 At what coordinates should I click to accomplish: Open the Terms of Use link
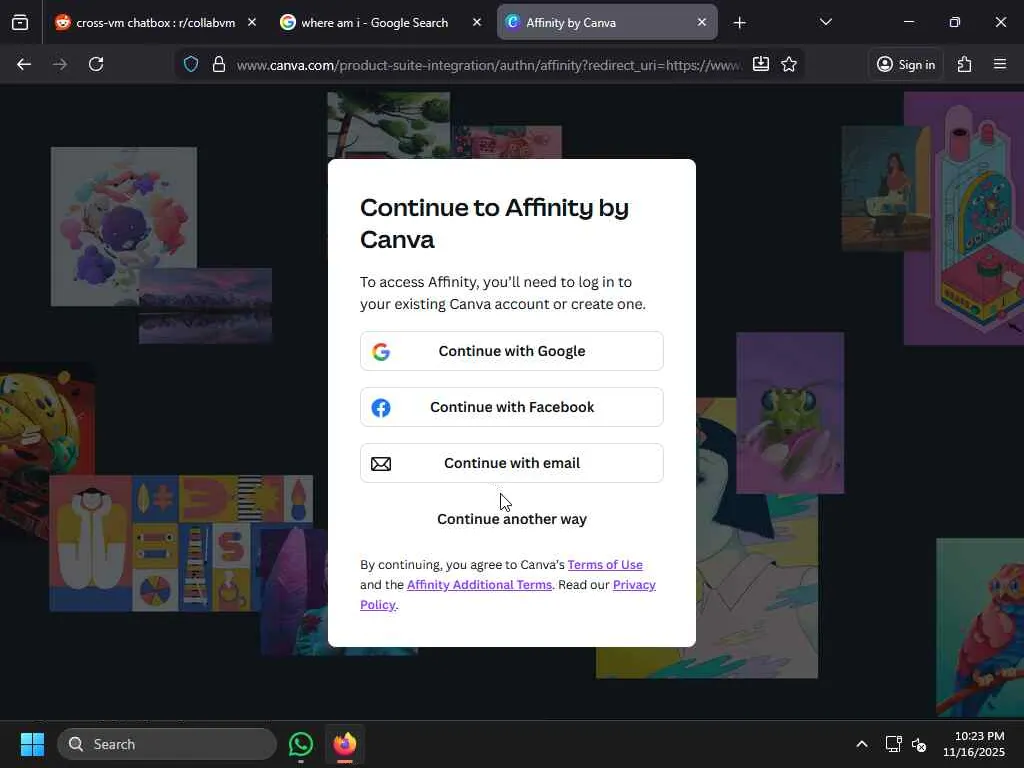(605, 565)
